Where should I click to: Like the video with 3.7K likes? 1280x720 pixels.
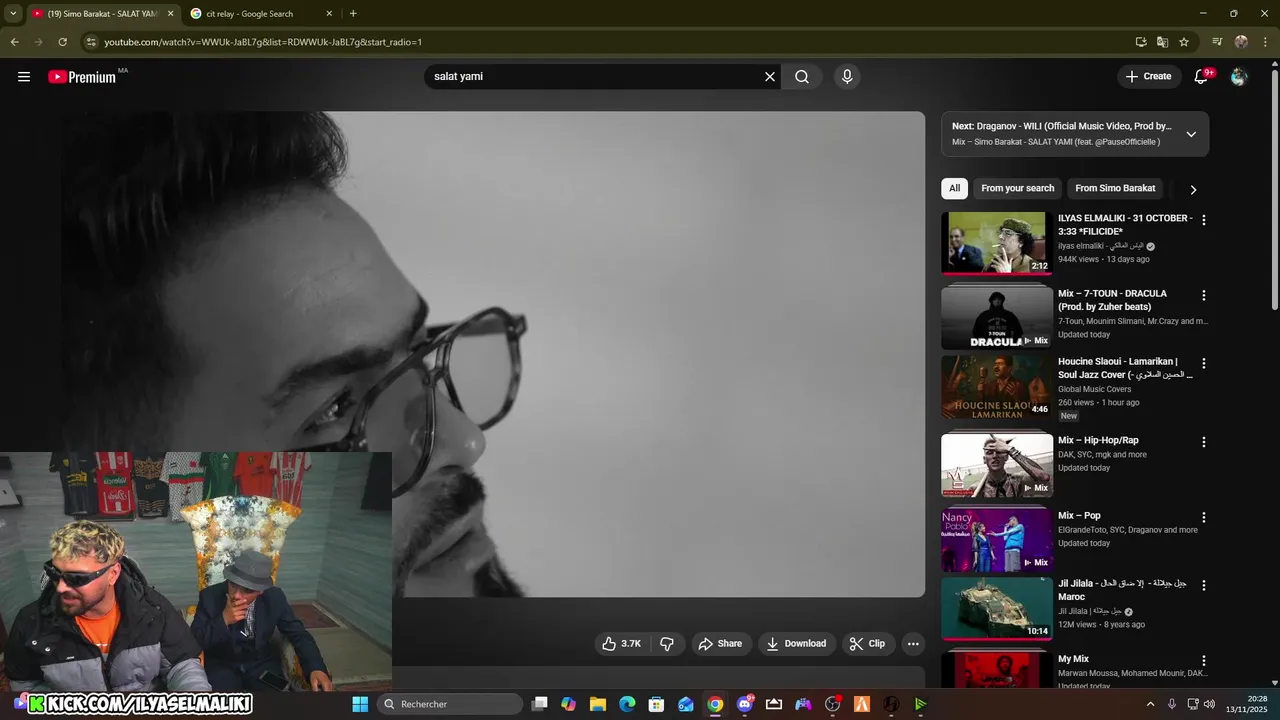point(621,644)
